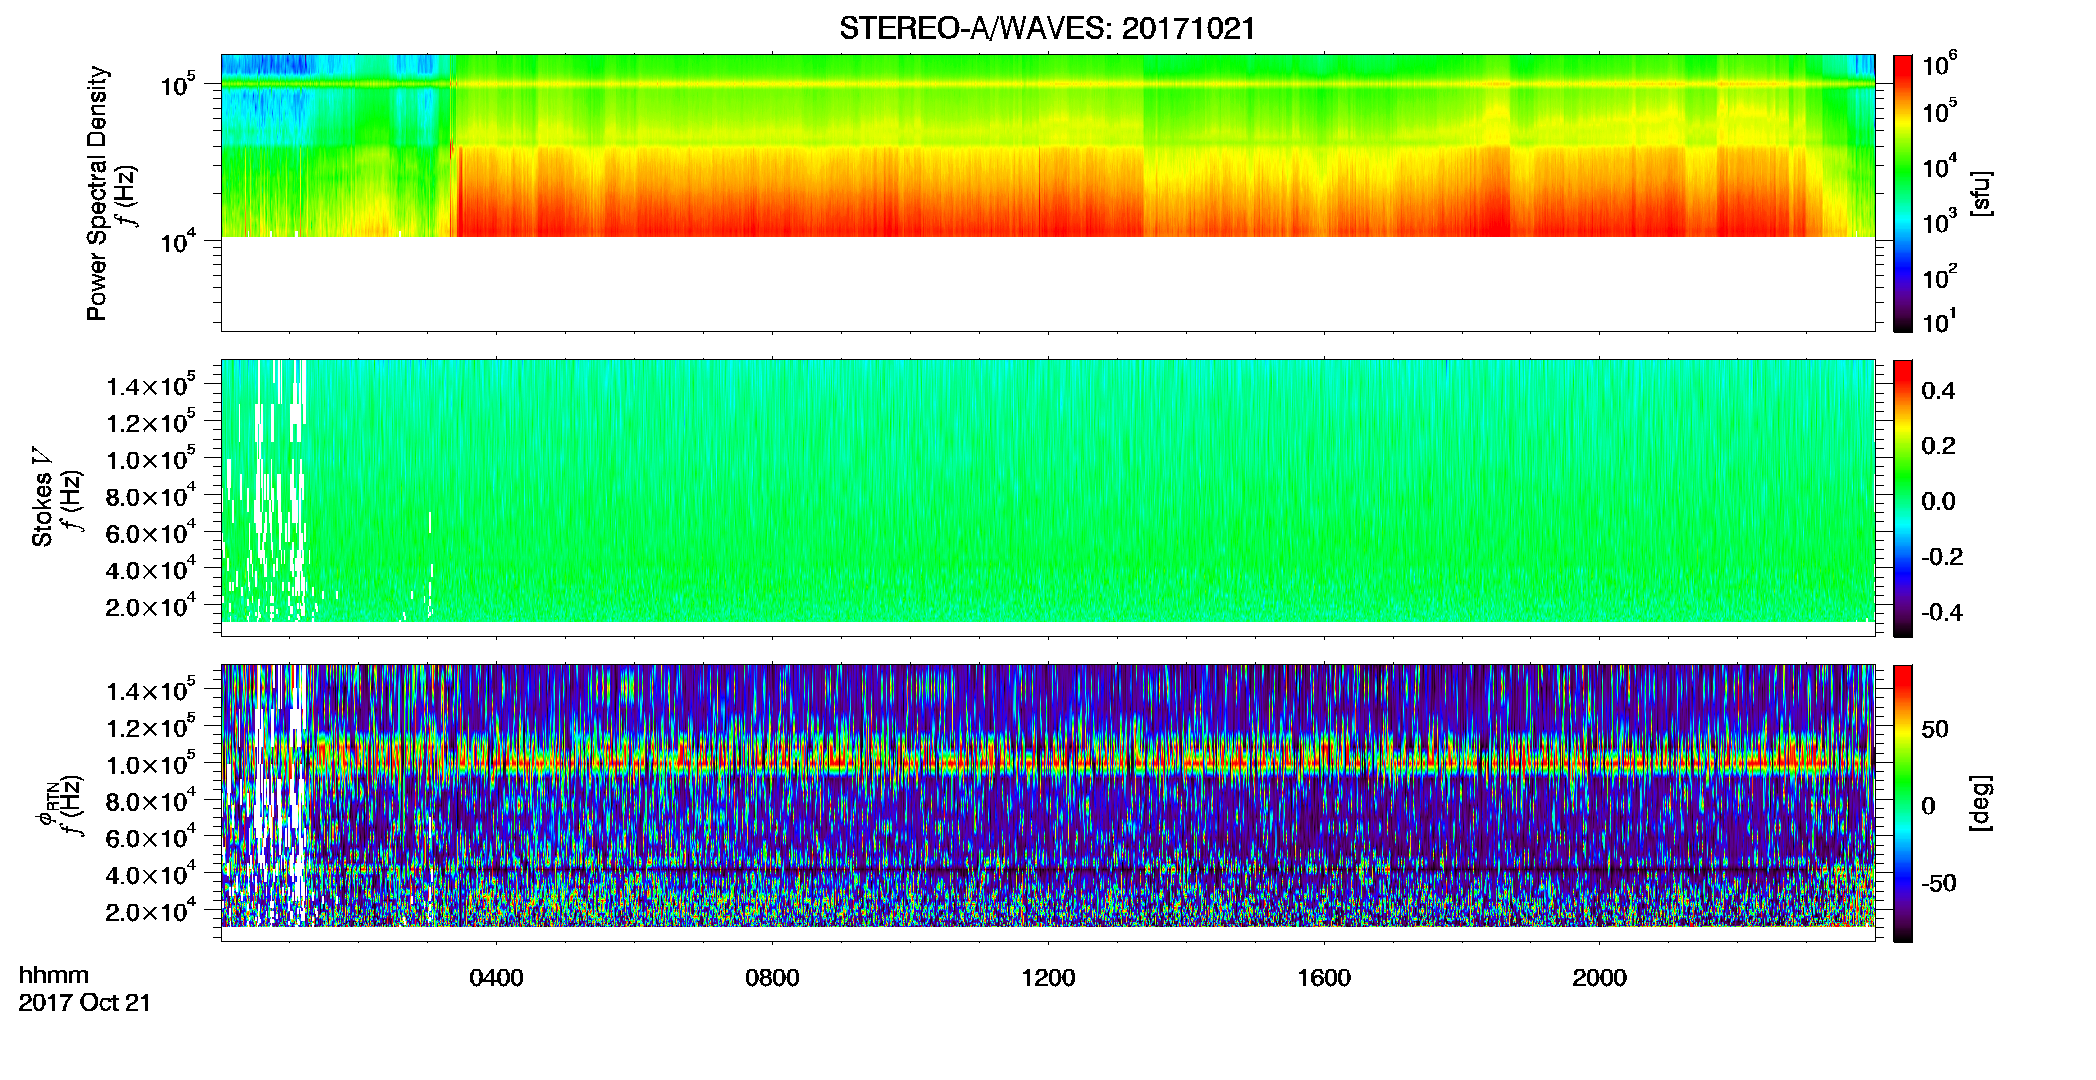
Task: Click the white empty area below 10^4 Hz
Action: 1047,284
